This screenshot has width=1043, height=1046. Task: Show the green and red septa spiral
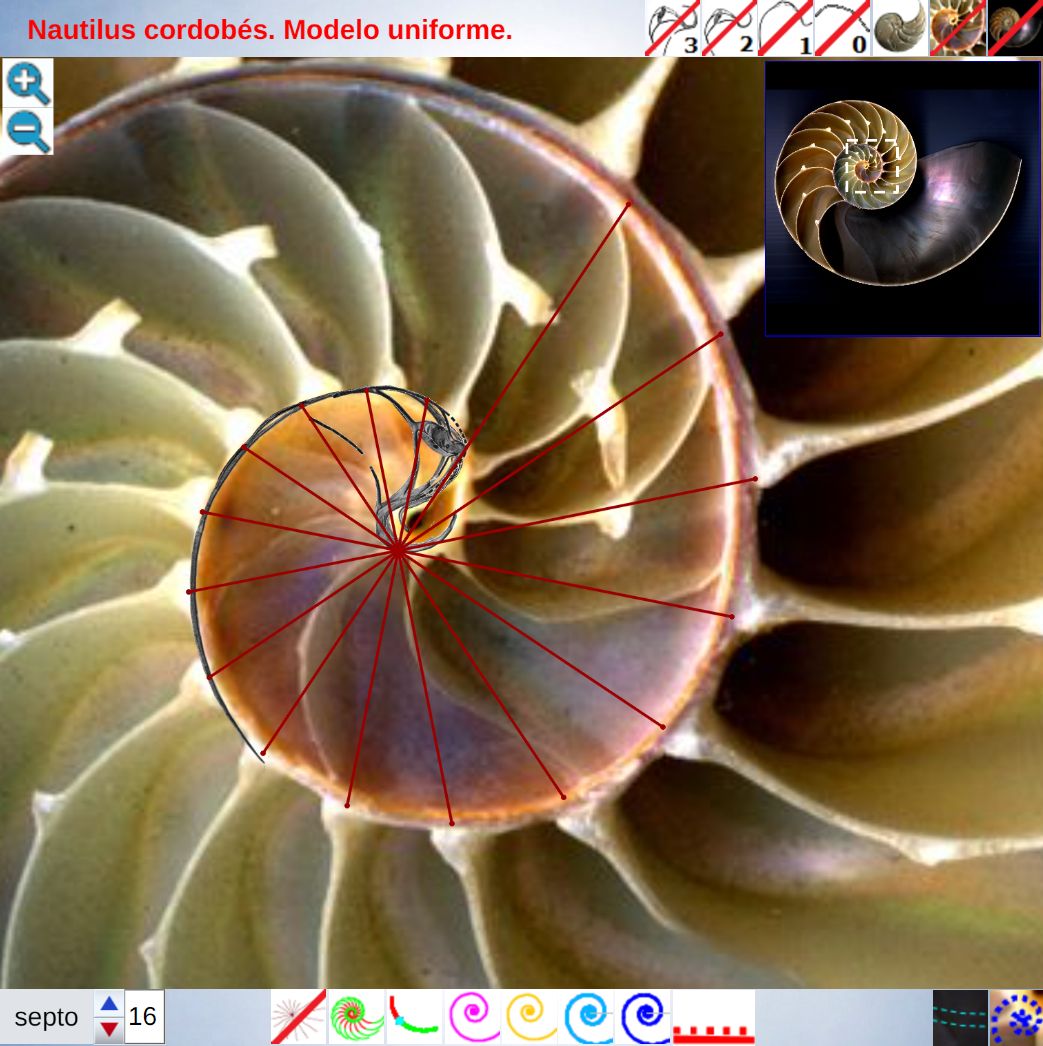pyautogui.click(x=357, y=1017)
